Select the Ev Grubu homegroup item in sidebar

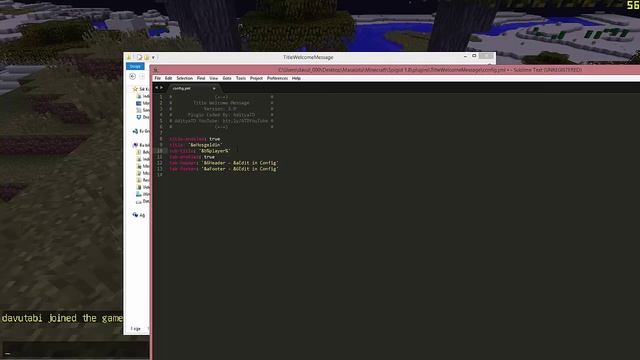pyautogui.click(x=141, y=131)
